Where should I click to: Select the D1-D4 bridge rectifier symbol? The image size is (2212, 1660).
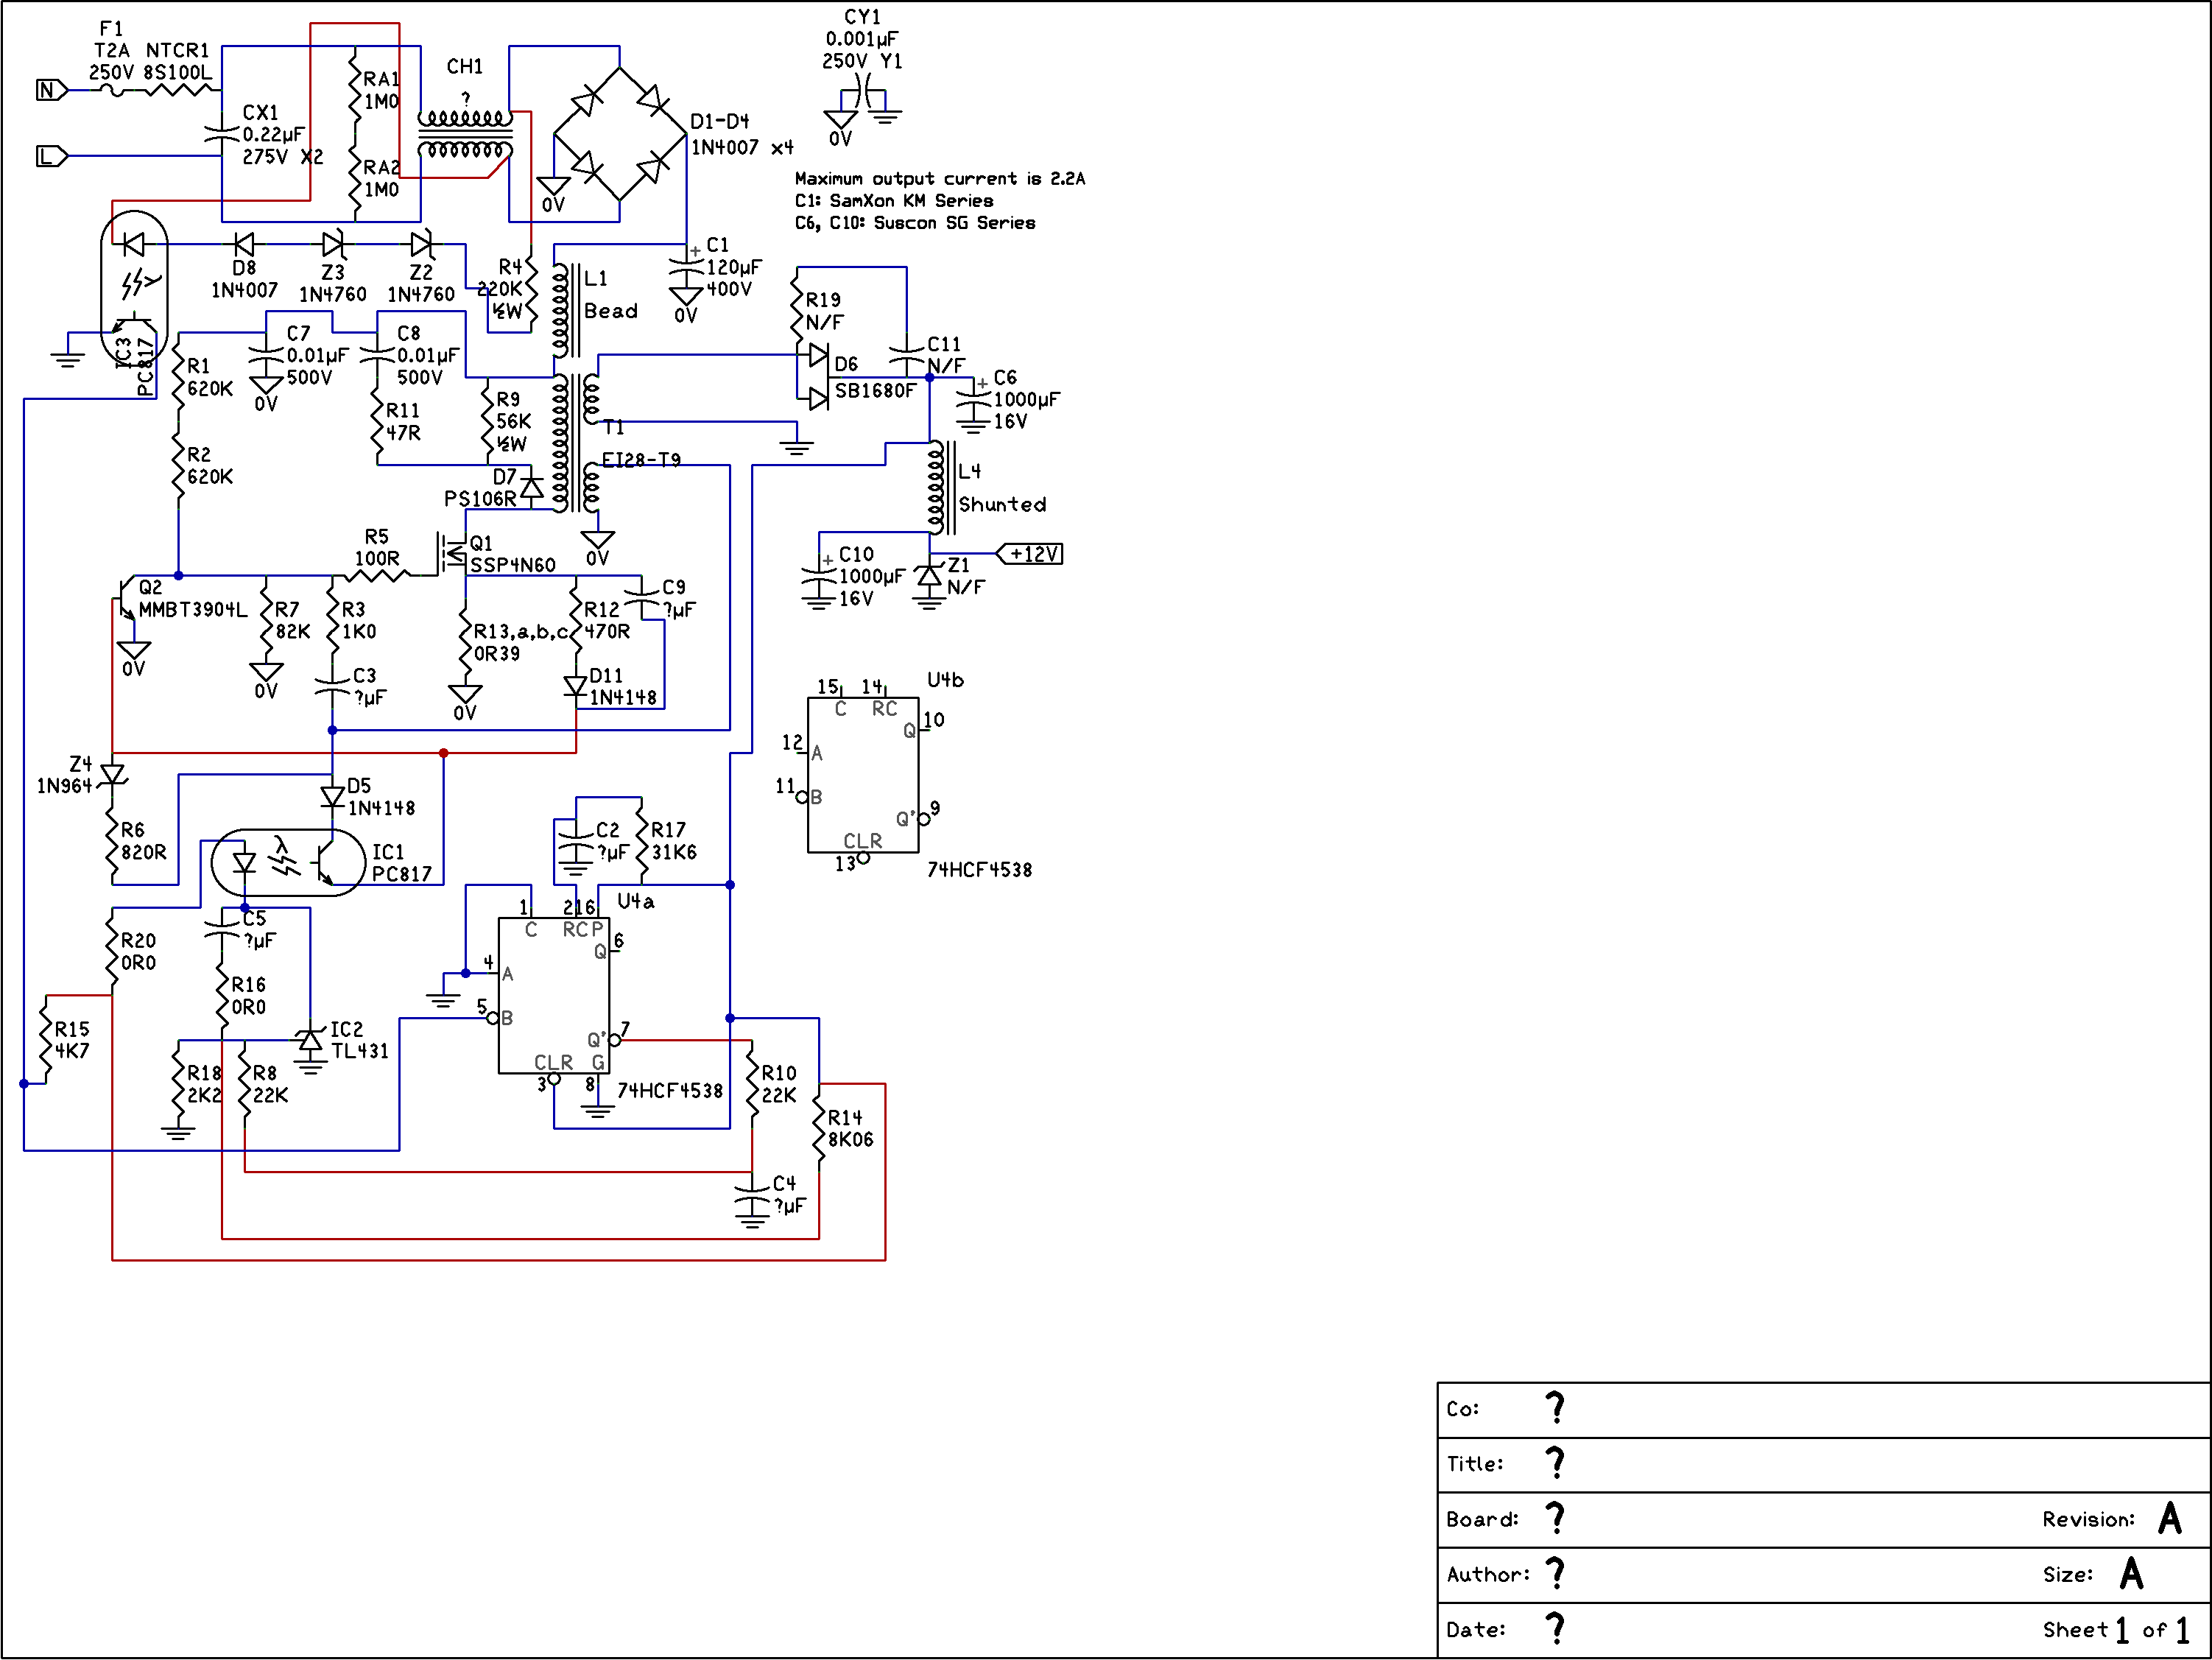click(620, 134)
